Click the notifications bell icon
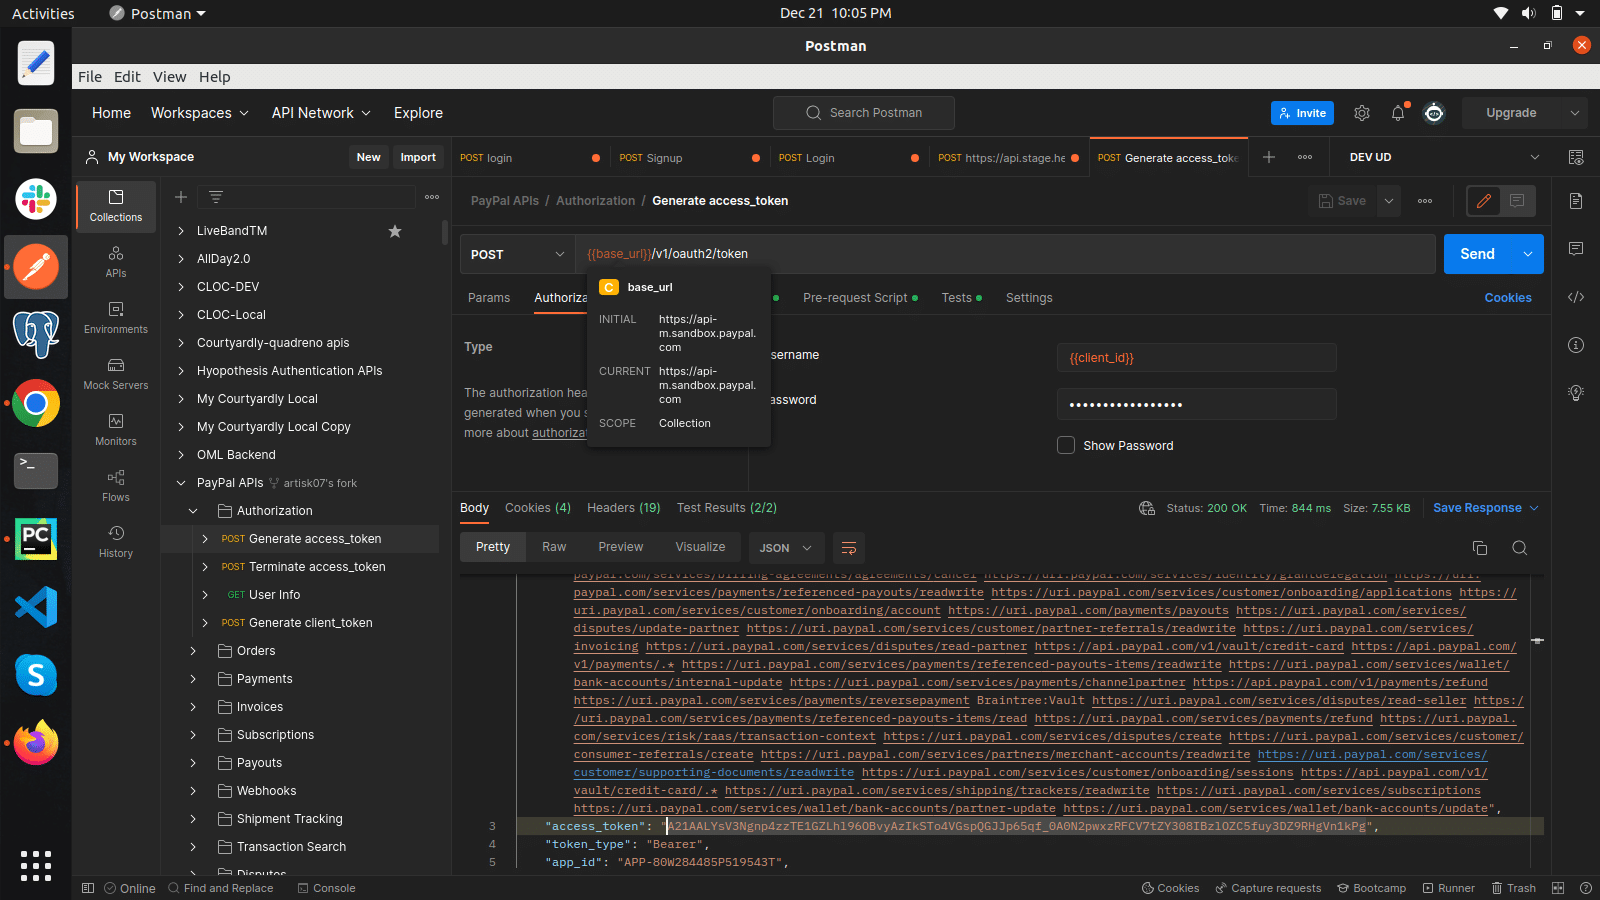Screen dimensions: 1600x900 1398,113
